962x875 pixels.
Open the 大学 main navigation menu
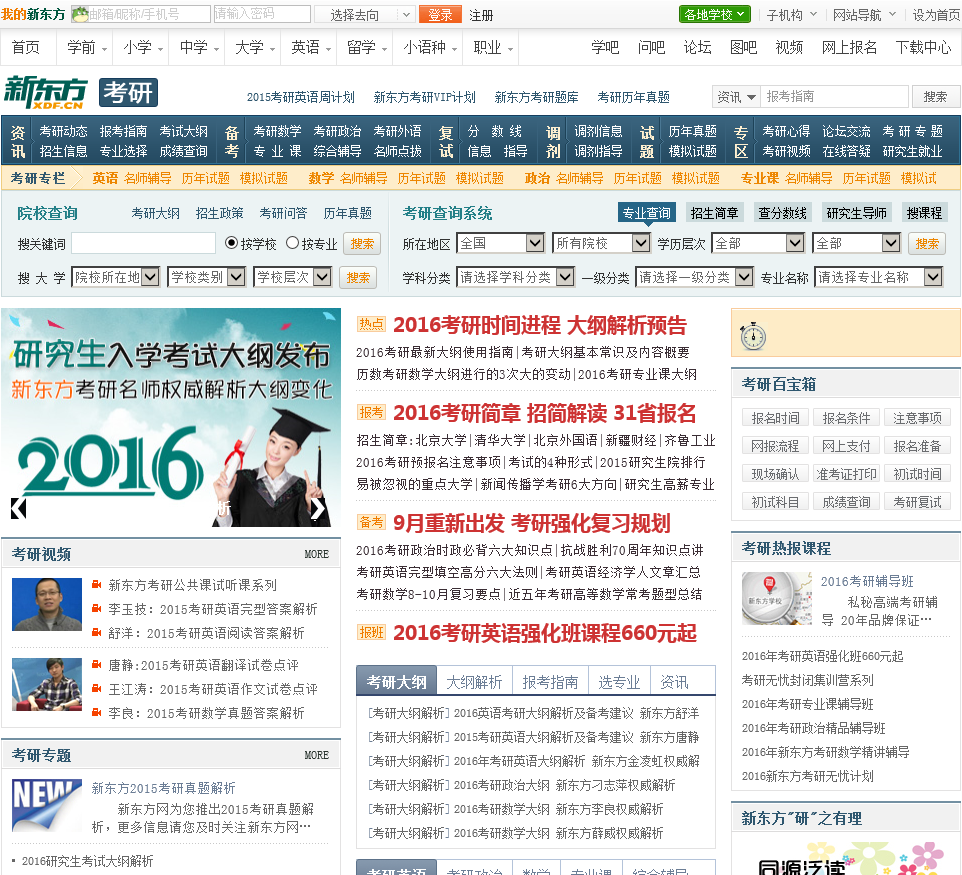click(254, 47)
